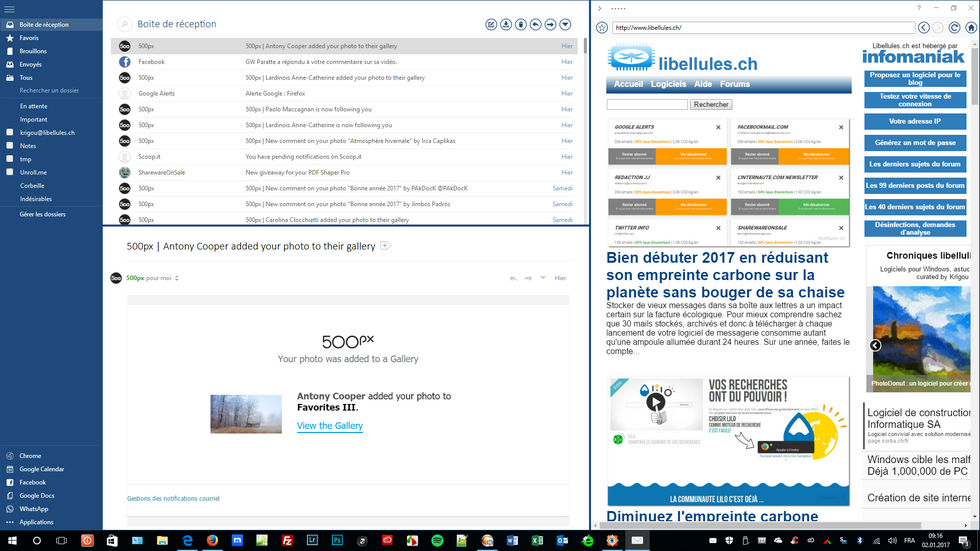Open the more actions dropdown in the mail toolbar
The width and height of the screenshot is (980, 551).
[566, 24]
